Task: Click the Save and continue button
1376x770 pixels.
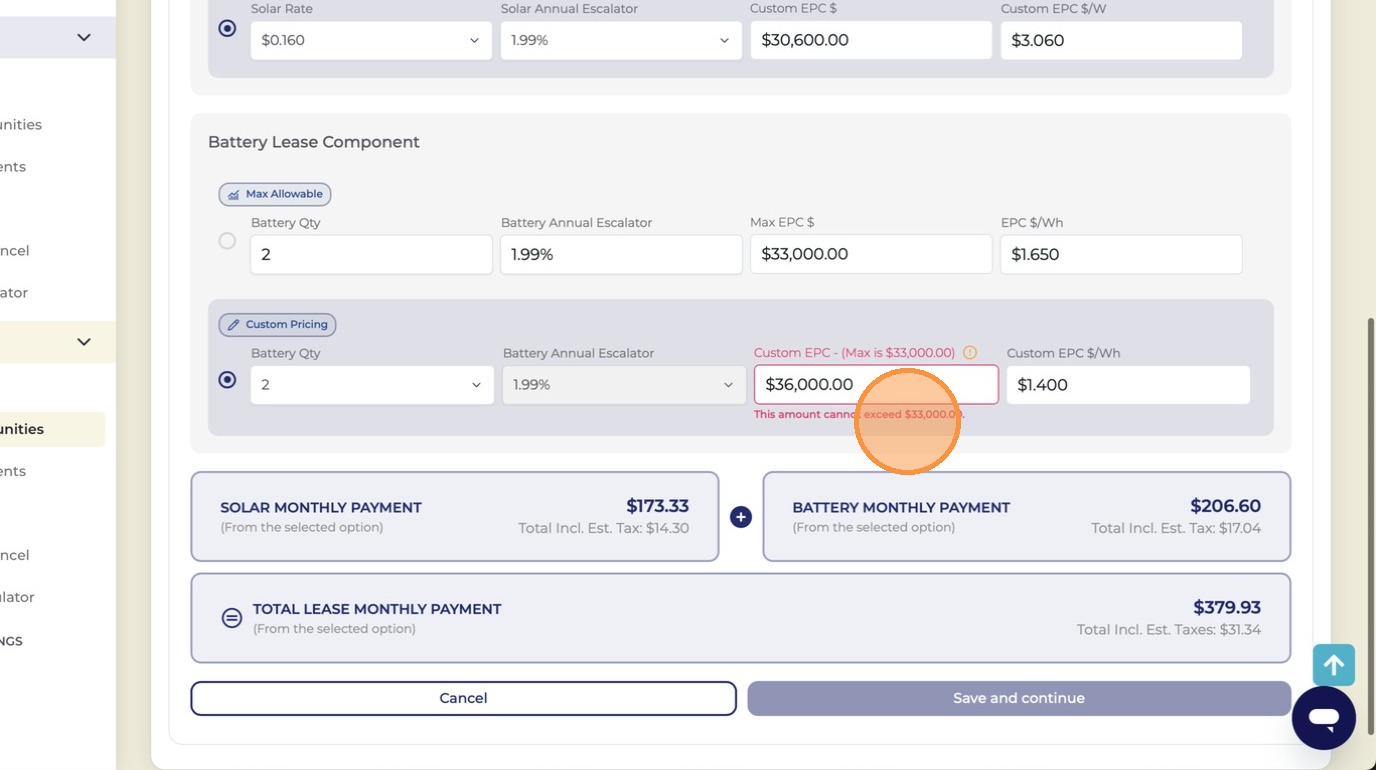Action: click(x=1019, y=698)
